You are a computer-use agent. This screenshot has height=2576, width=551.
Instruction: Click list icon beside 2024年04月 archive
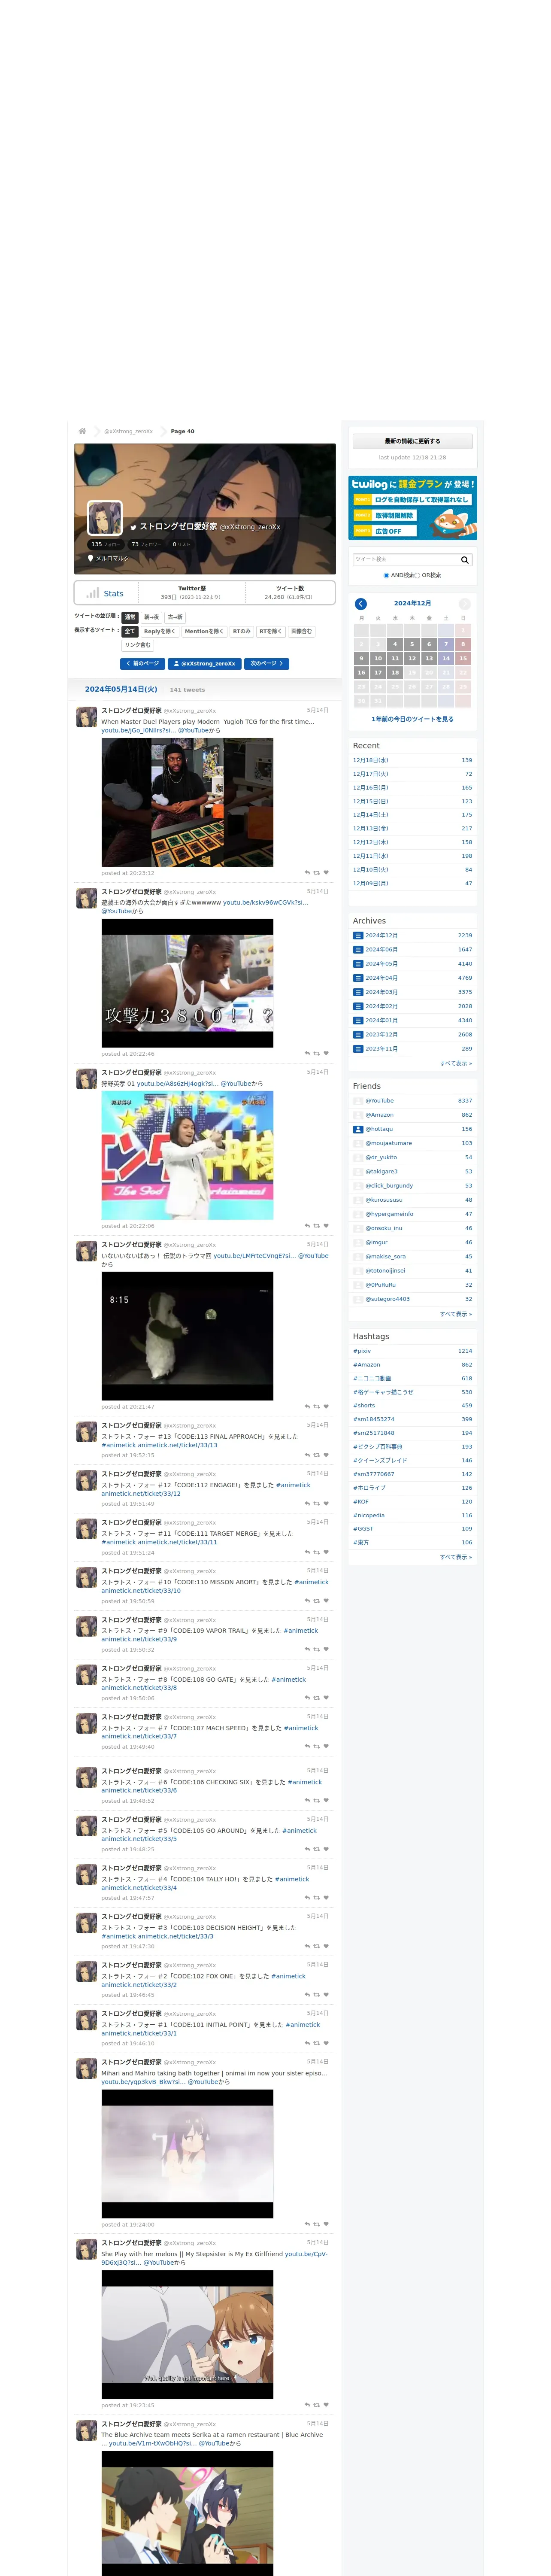[358, 978]
